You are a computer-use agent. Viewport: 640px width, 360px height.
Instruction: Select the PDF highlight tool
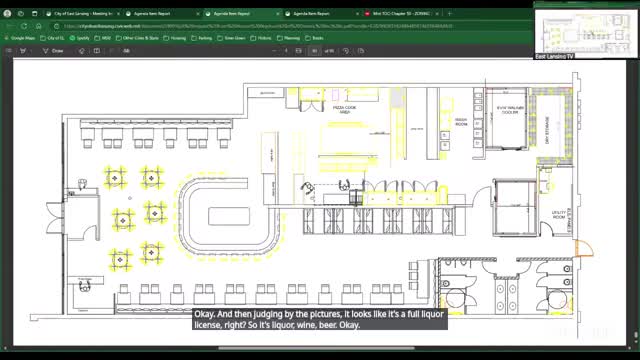(x=23, y=51)
